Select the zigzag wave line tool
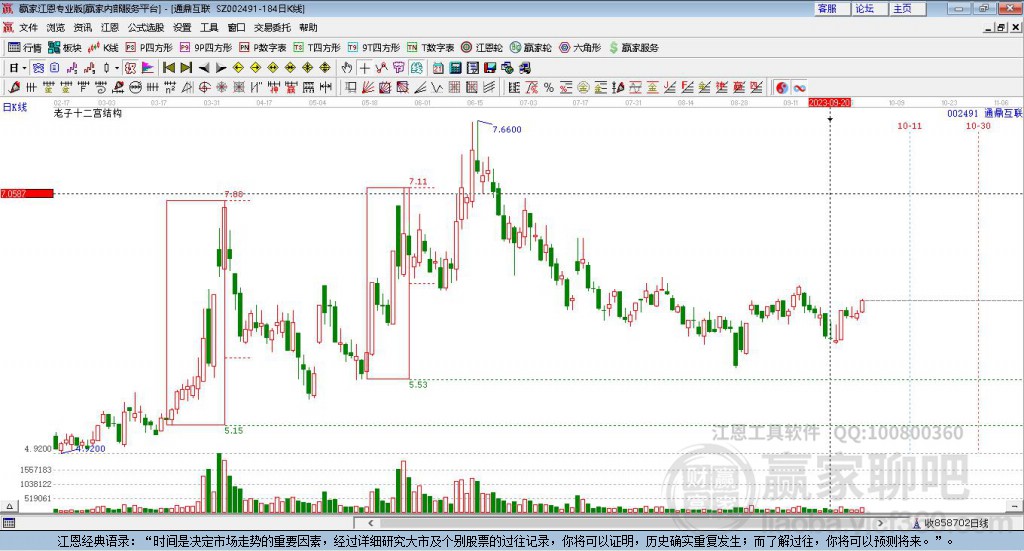This screenshot has width=1024, height=551. tap(436, 87)
